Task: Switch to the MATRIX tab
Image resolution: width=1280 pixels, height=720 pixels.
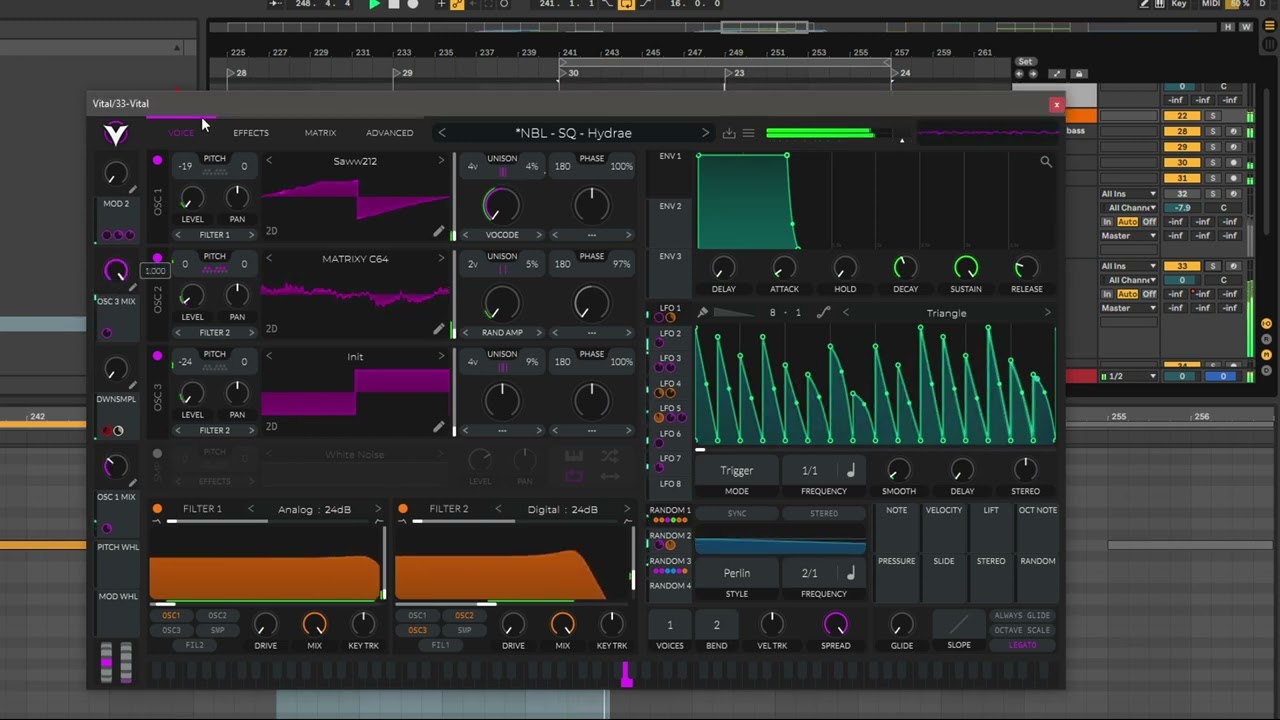Action: click(320, 133)
